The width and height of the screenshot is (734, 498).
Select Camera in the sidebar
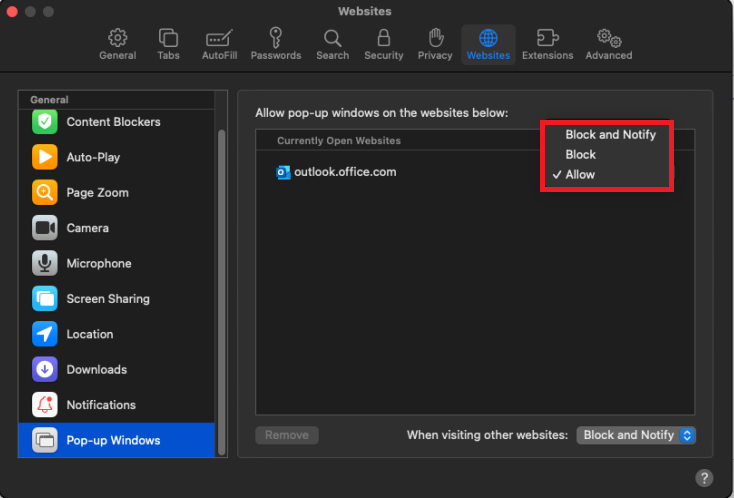point(87,228)
